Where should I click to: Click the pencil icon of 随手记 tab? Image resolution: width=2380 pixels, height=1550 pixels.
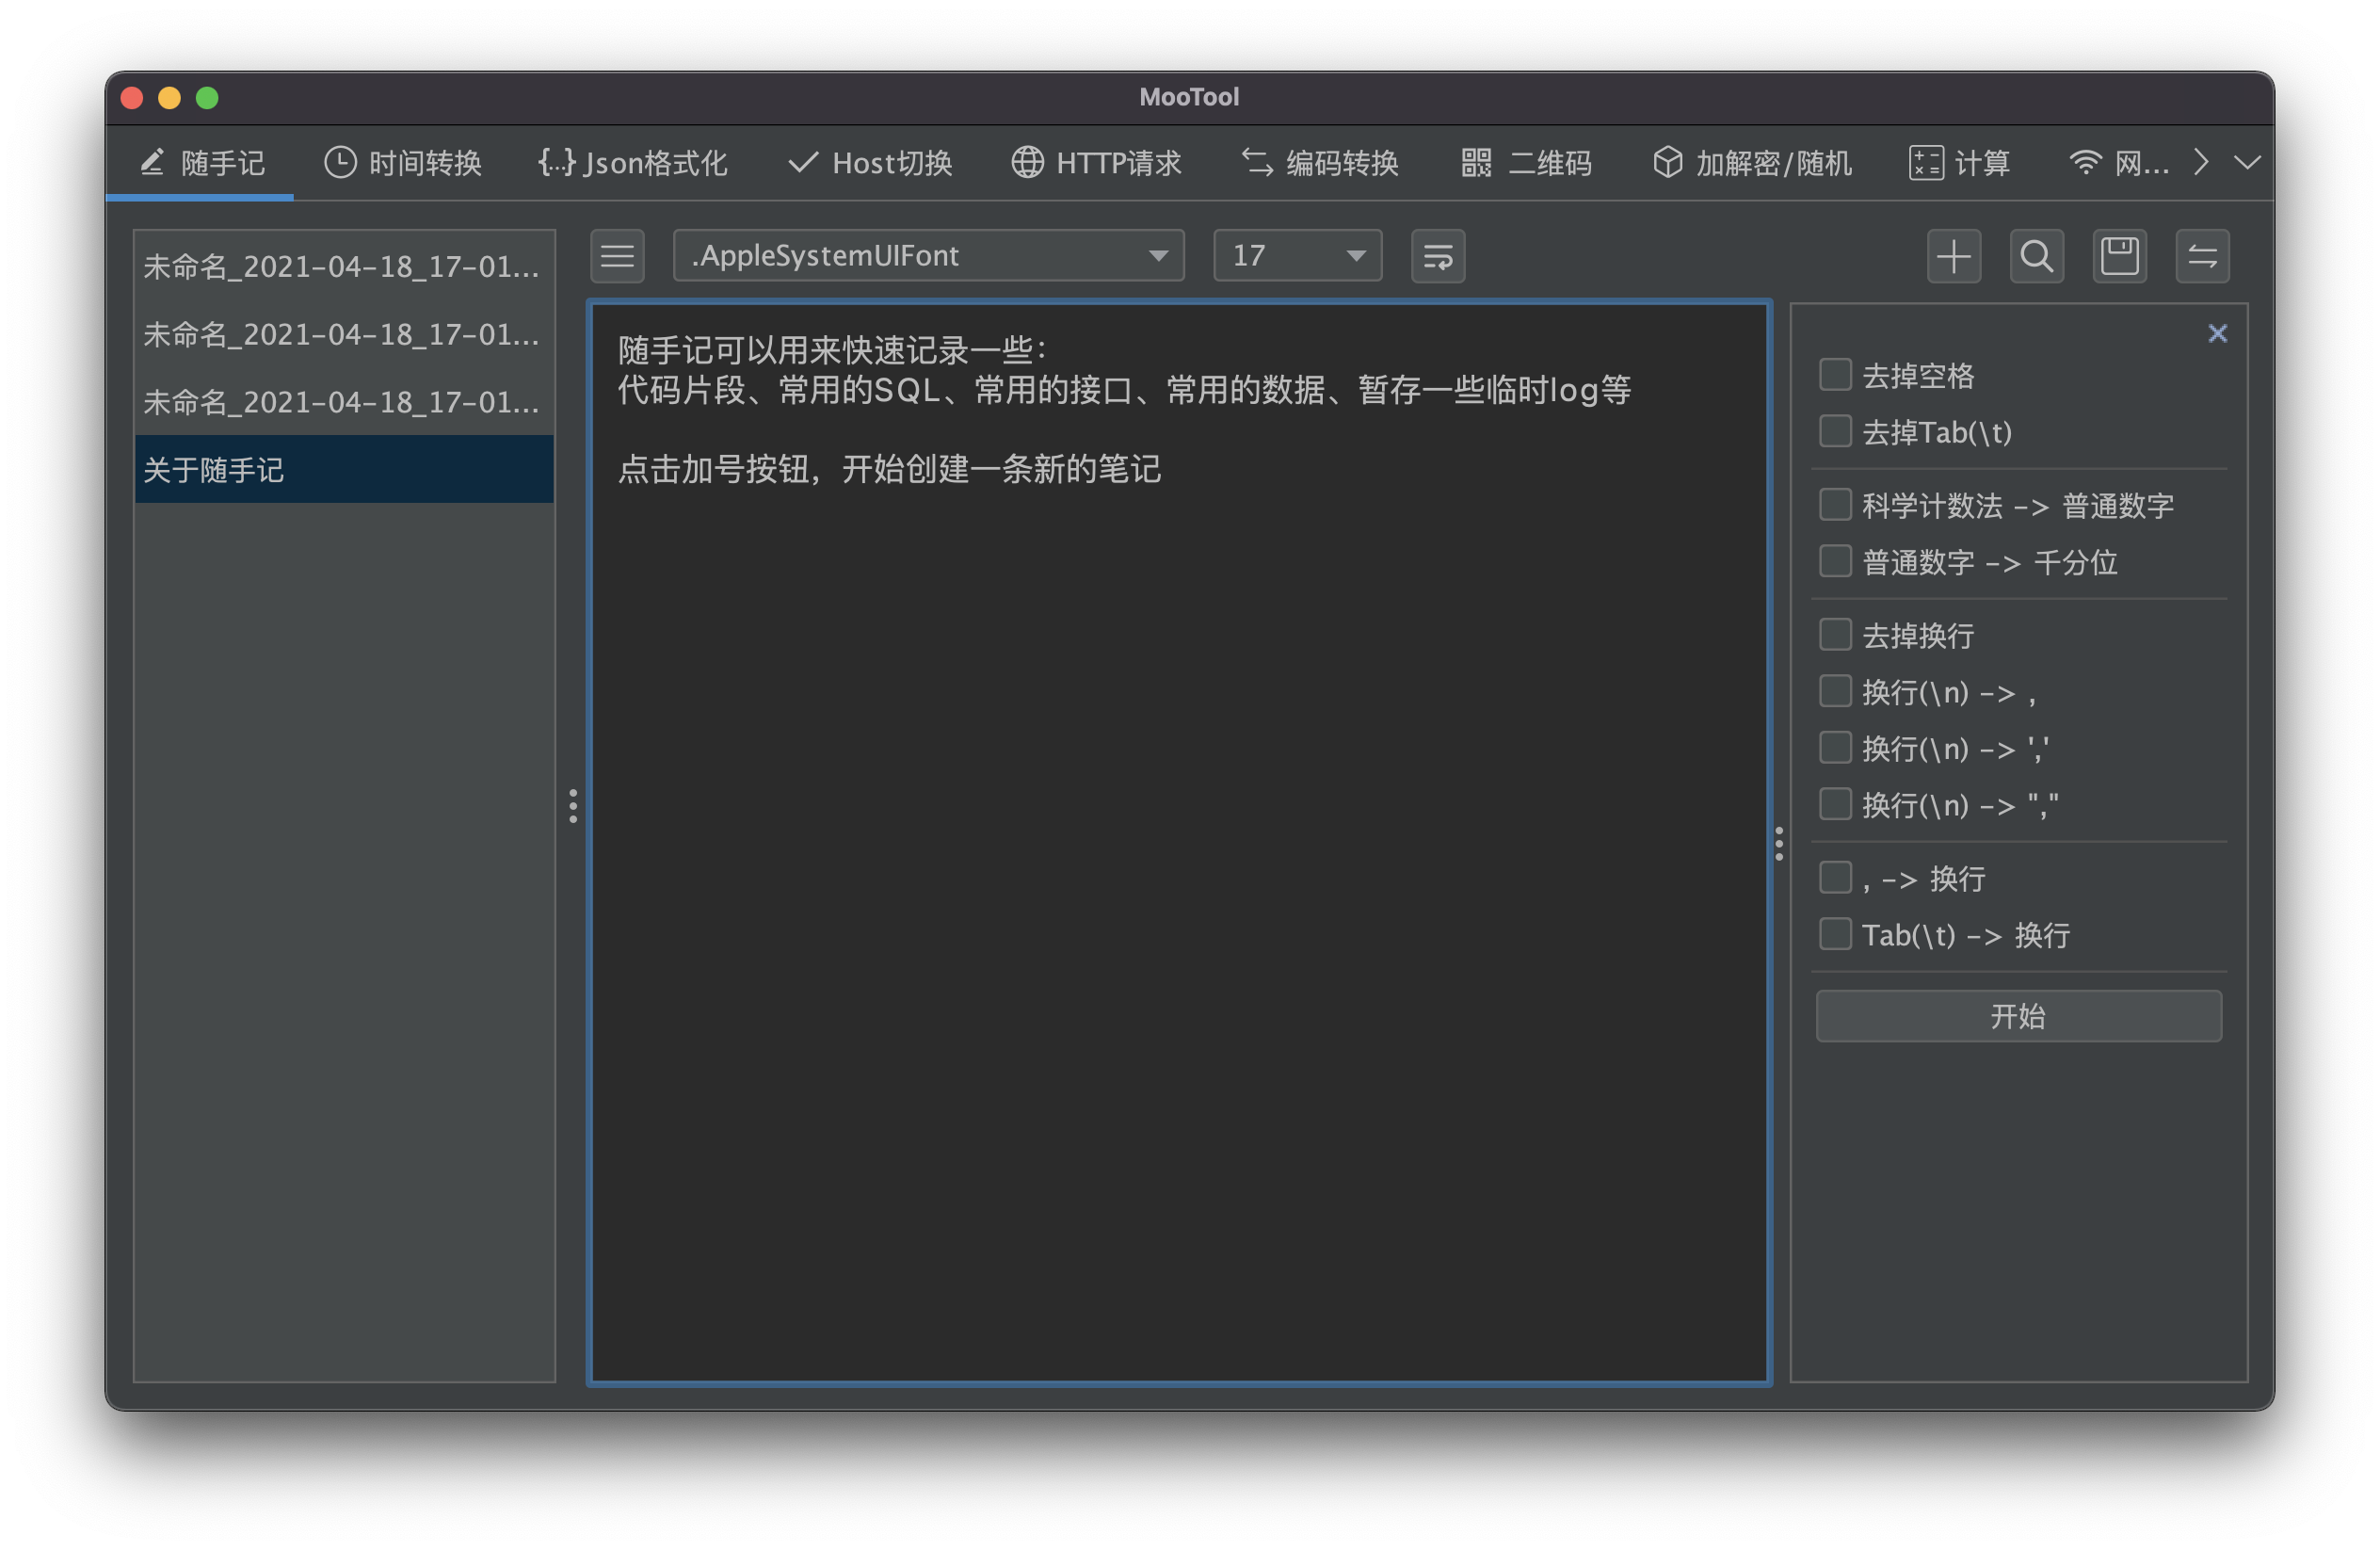[x=152, y=162]
